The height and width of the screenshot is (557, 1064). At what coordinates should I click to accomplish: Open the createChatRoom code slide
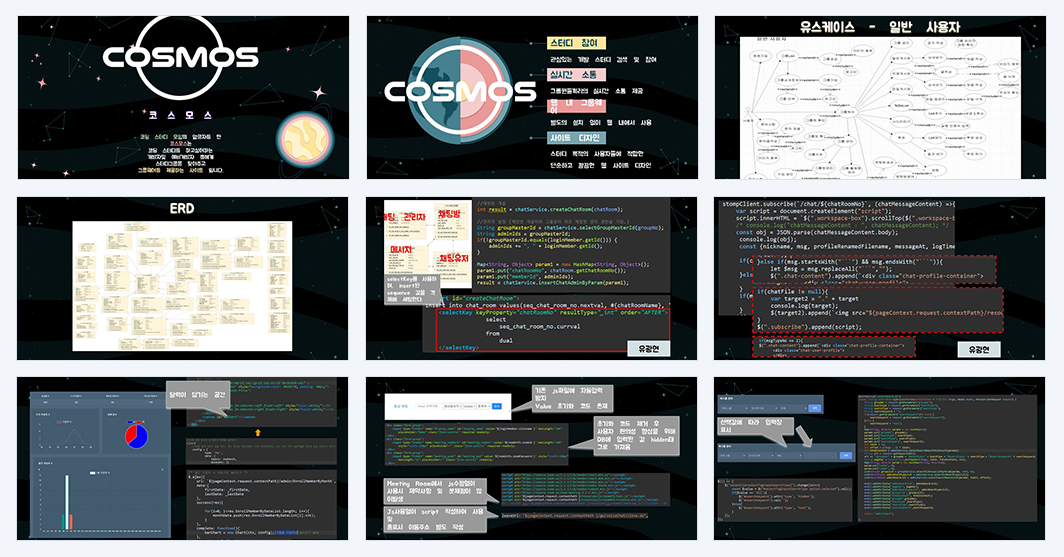pyautogui.click(x=531, y=278)
